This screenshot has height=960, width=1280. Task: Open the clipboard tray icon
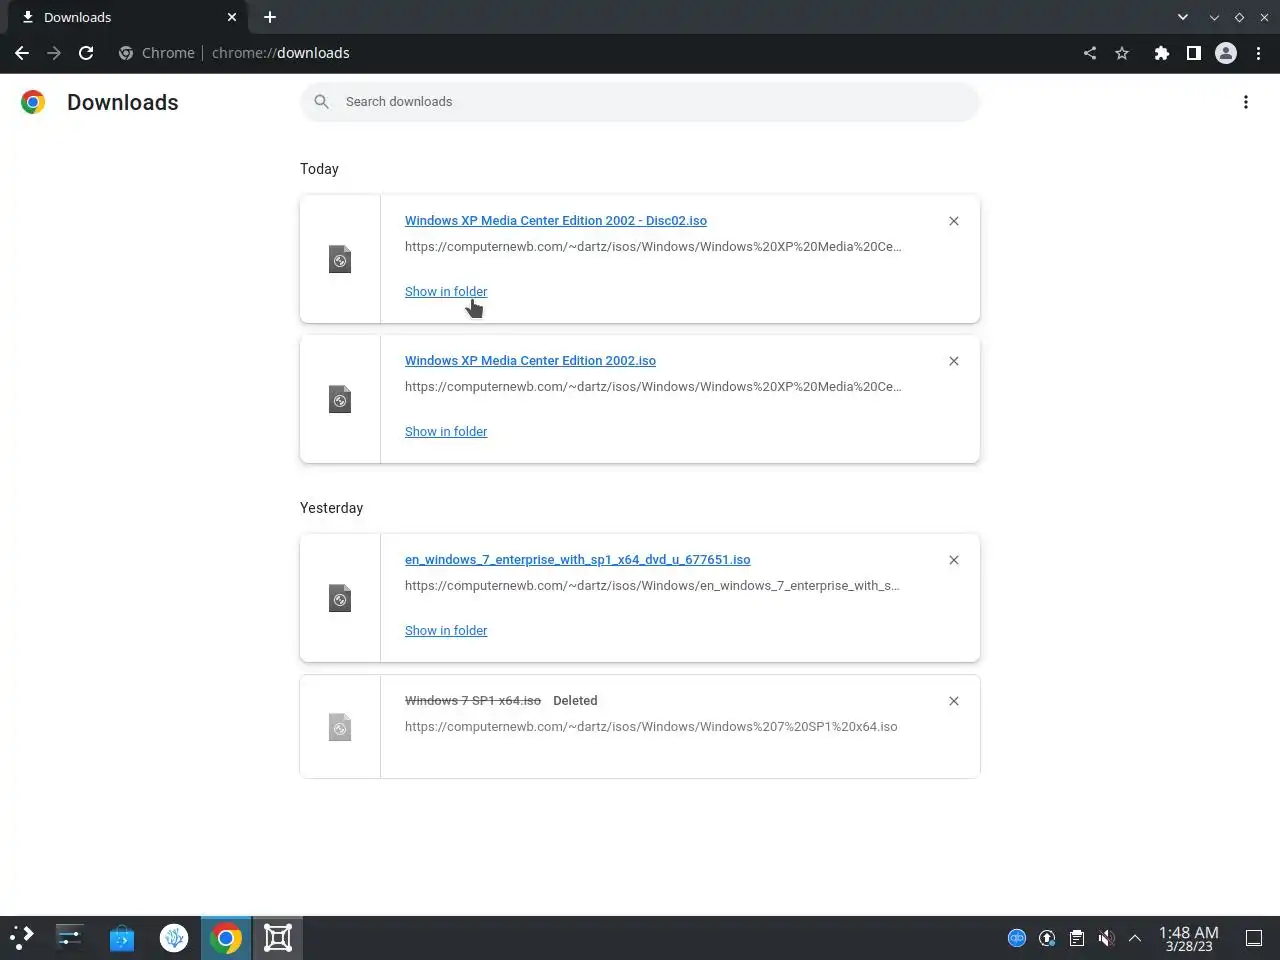point(1076,938)
